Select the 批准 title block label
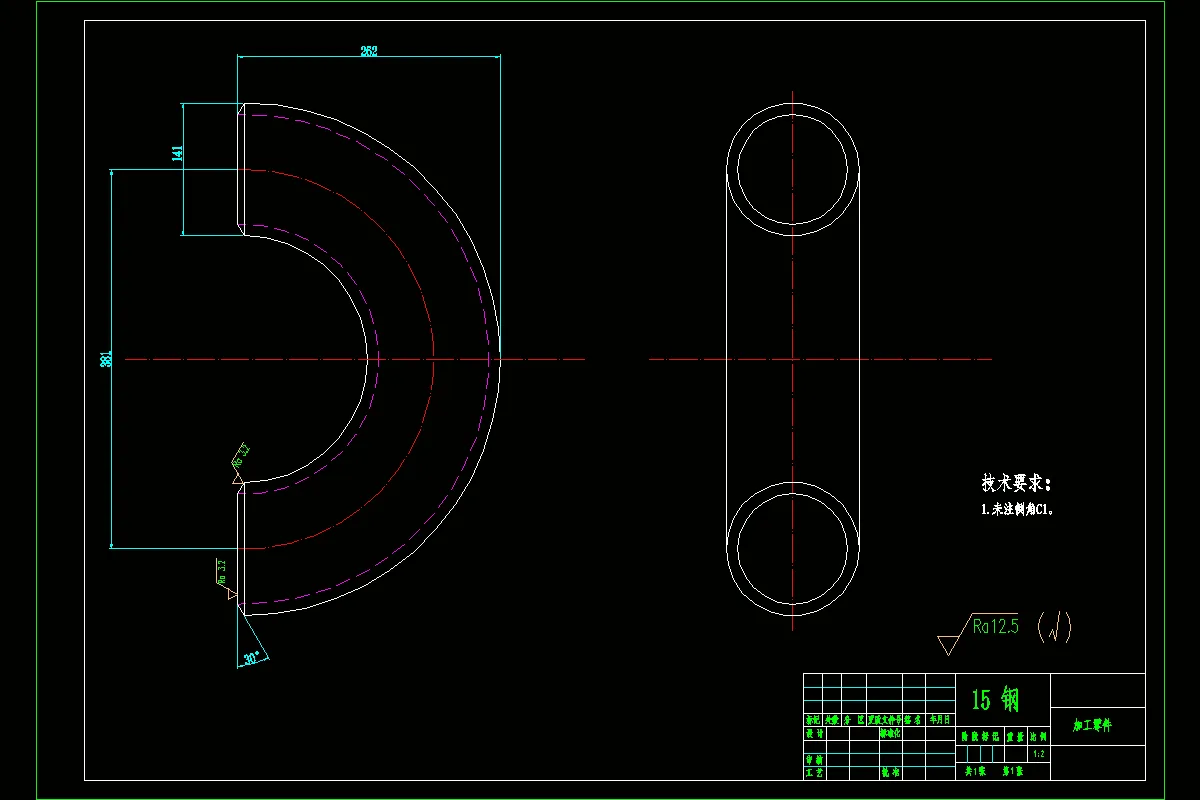Image resolution: width=1200 pixels, height=800 pixels. 890,772
